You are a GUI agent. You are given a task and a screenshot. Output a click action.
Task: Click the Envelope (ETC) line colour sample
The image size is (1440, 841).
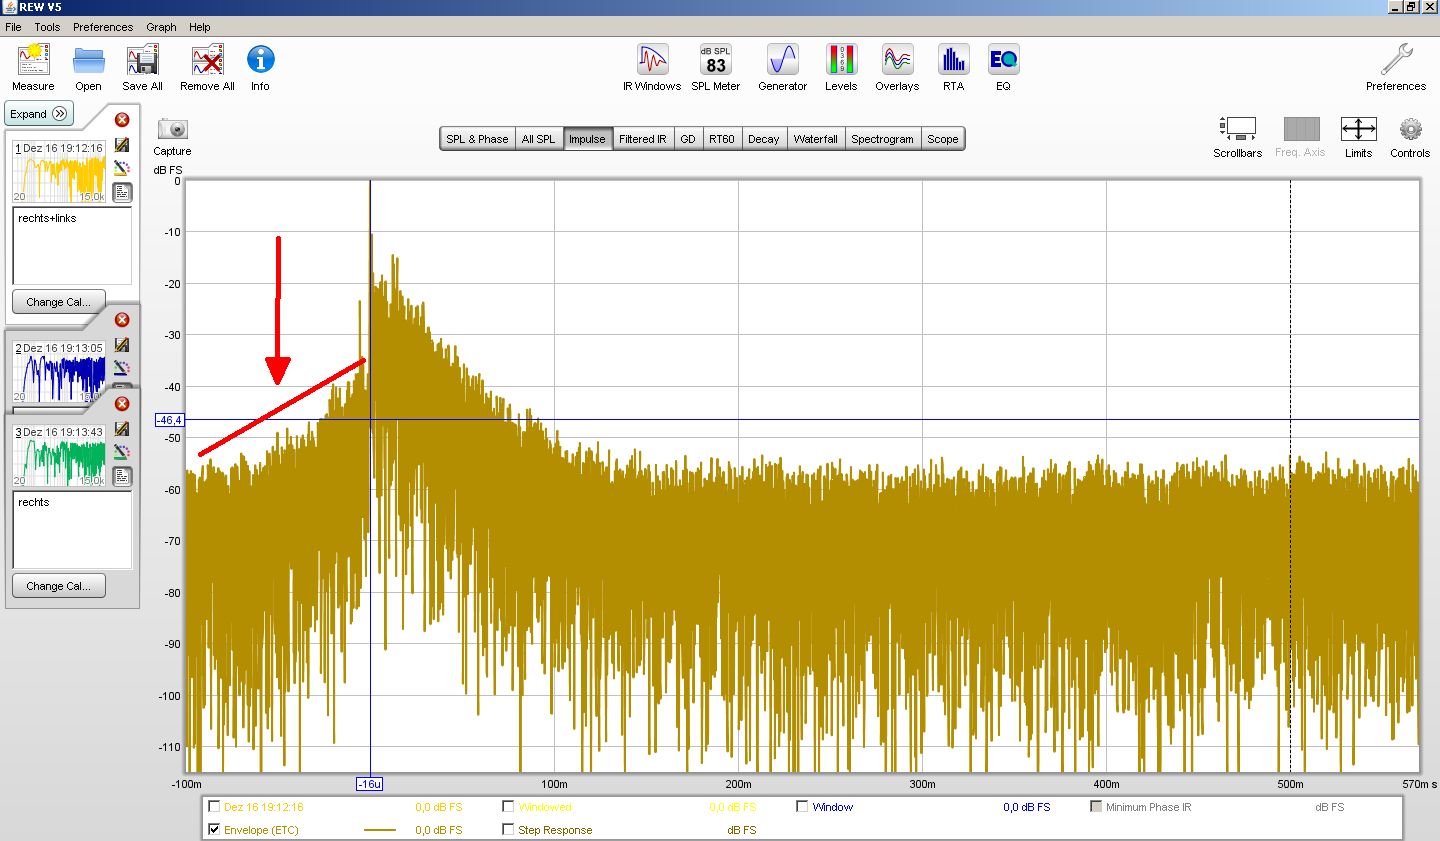click(x=380, y=830)
